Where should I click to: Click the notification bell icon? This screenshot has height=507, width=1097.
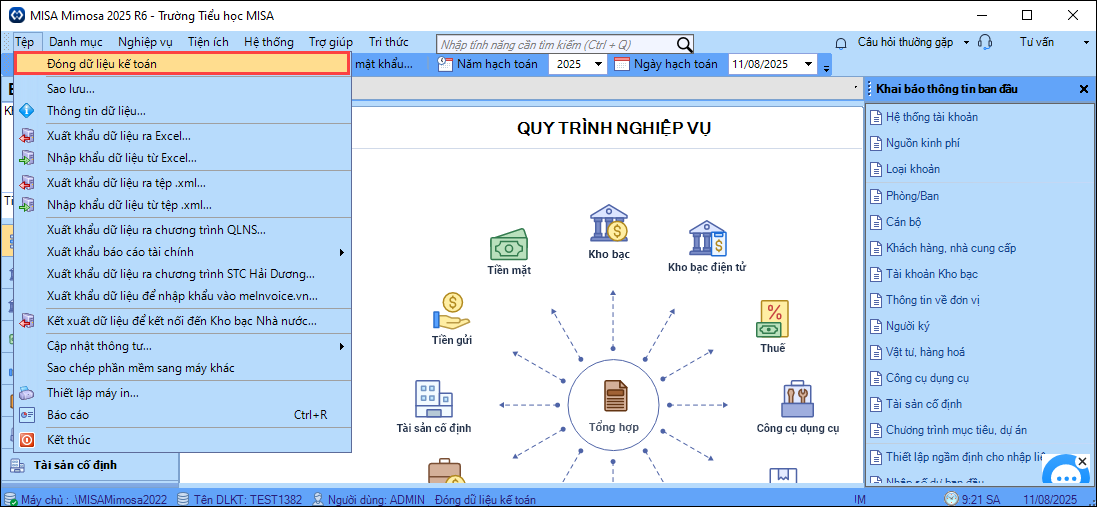coord(841,43)
